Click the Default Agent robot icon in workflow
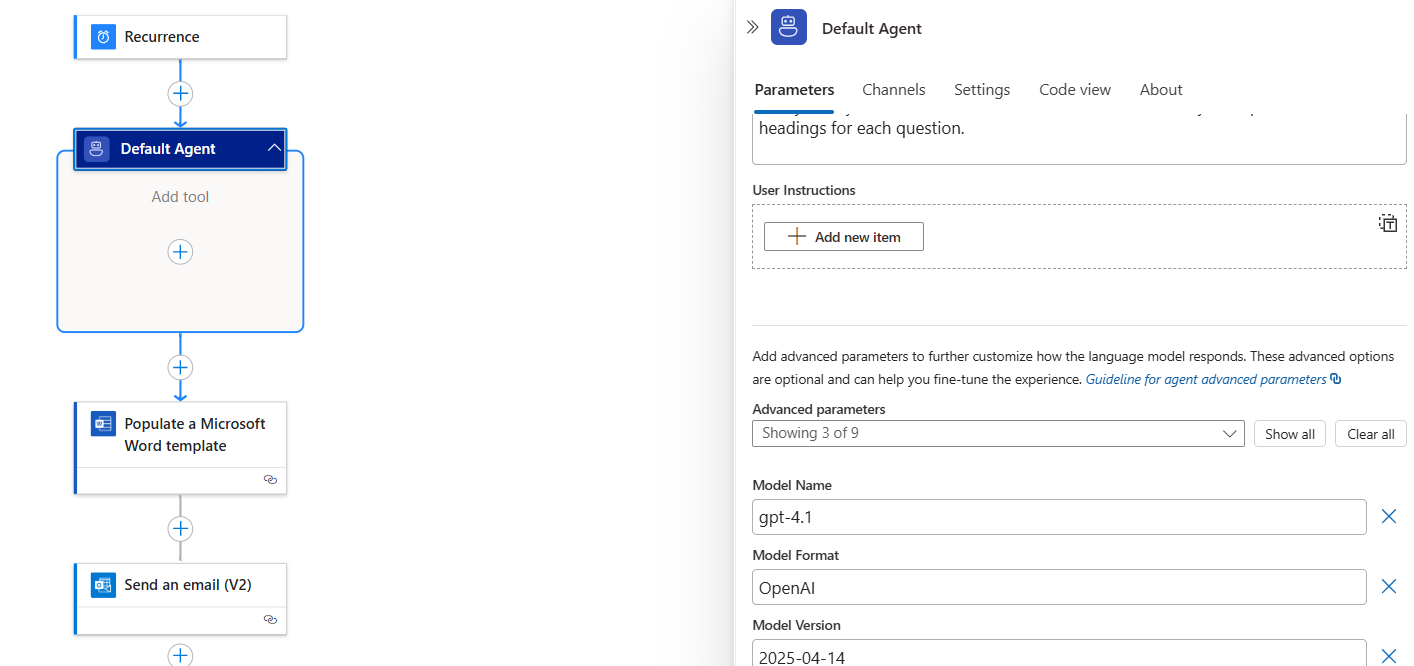1414x666 pixels. 96,149
